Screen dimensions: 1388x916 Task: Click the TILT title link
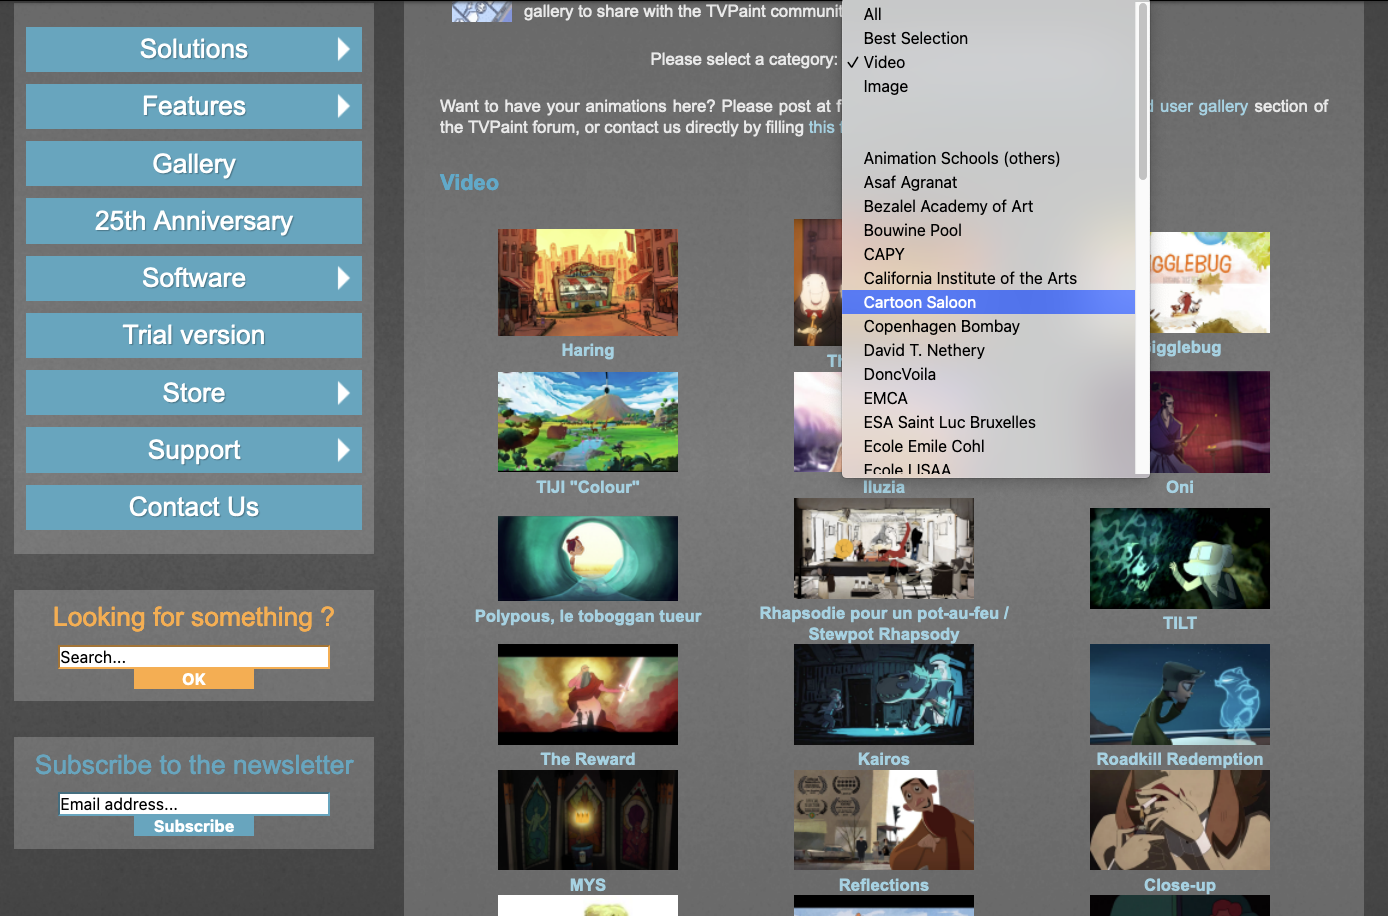pos(1180,623)
